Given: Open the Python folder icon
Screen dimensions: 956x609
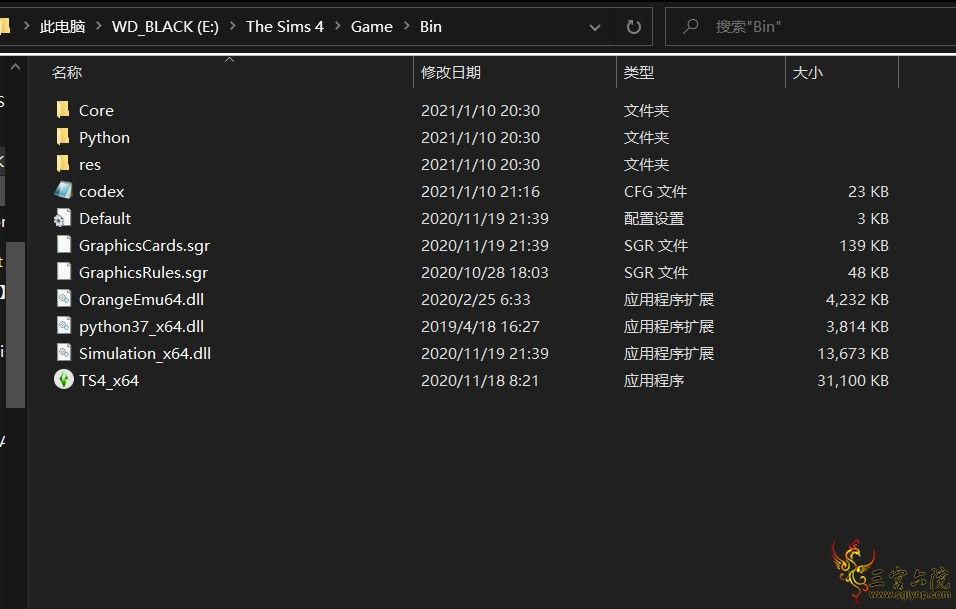Looking at the screenshot, I should coord(63,137).
